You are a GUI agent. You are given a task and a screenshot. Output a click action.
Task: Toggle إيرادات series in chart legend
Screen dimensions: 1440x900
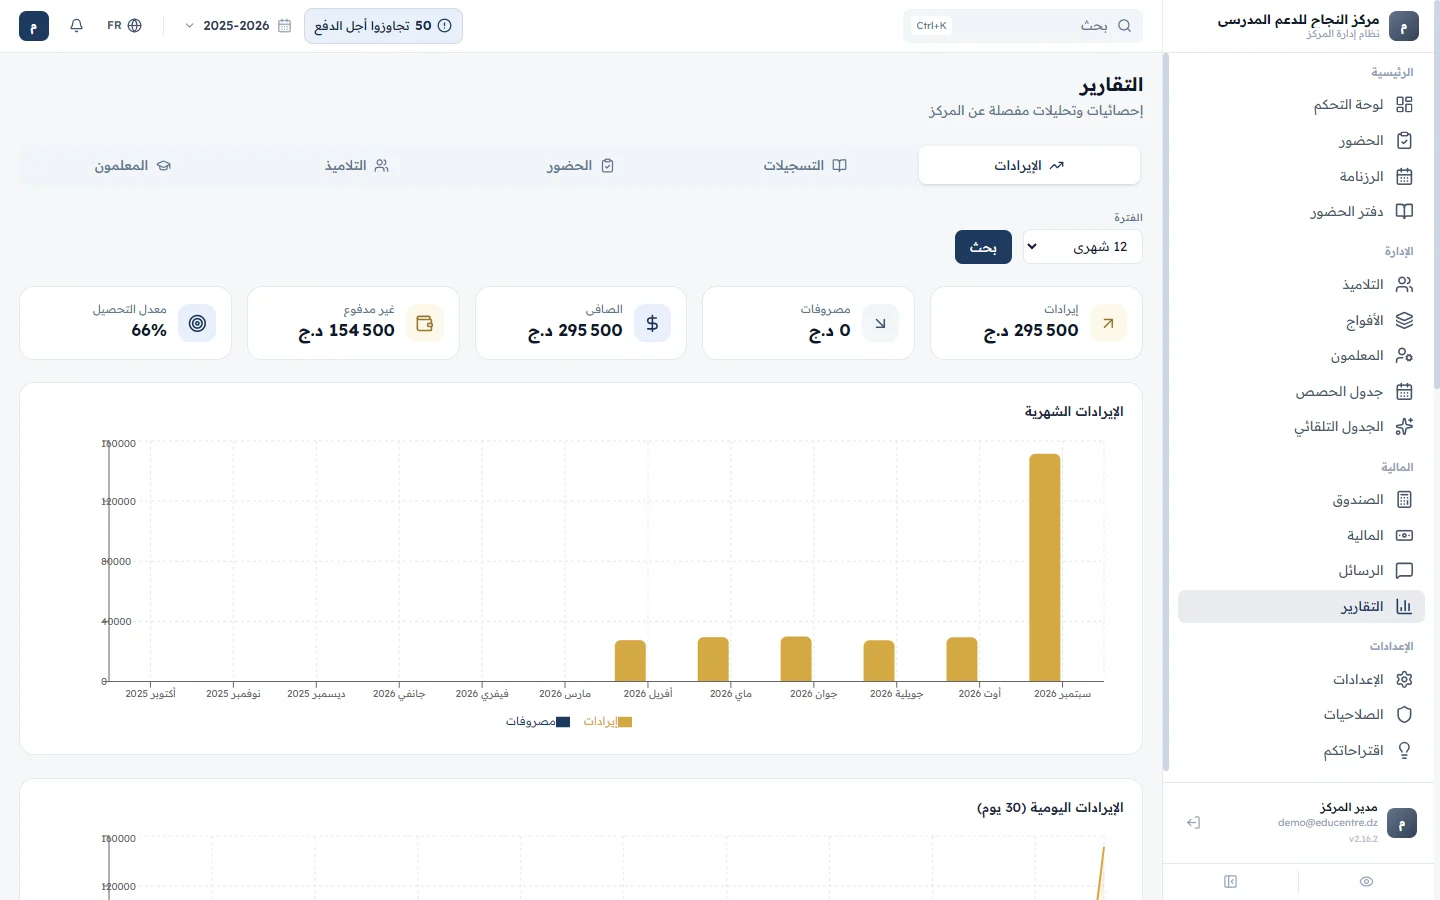point(608,722)
